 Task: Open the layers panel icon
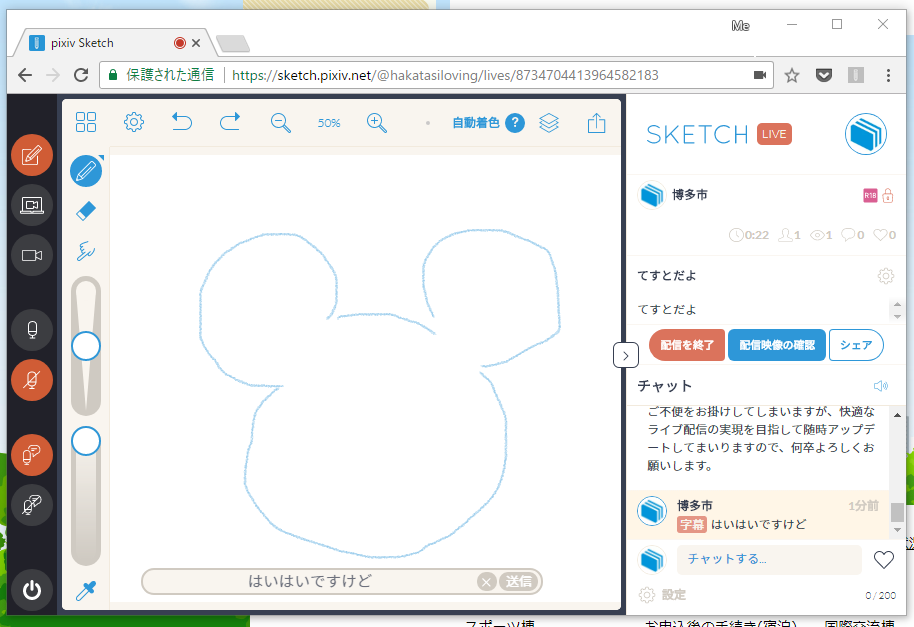tap(549, 123)
